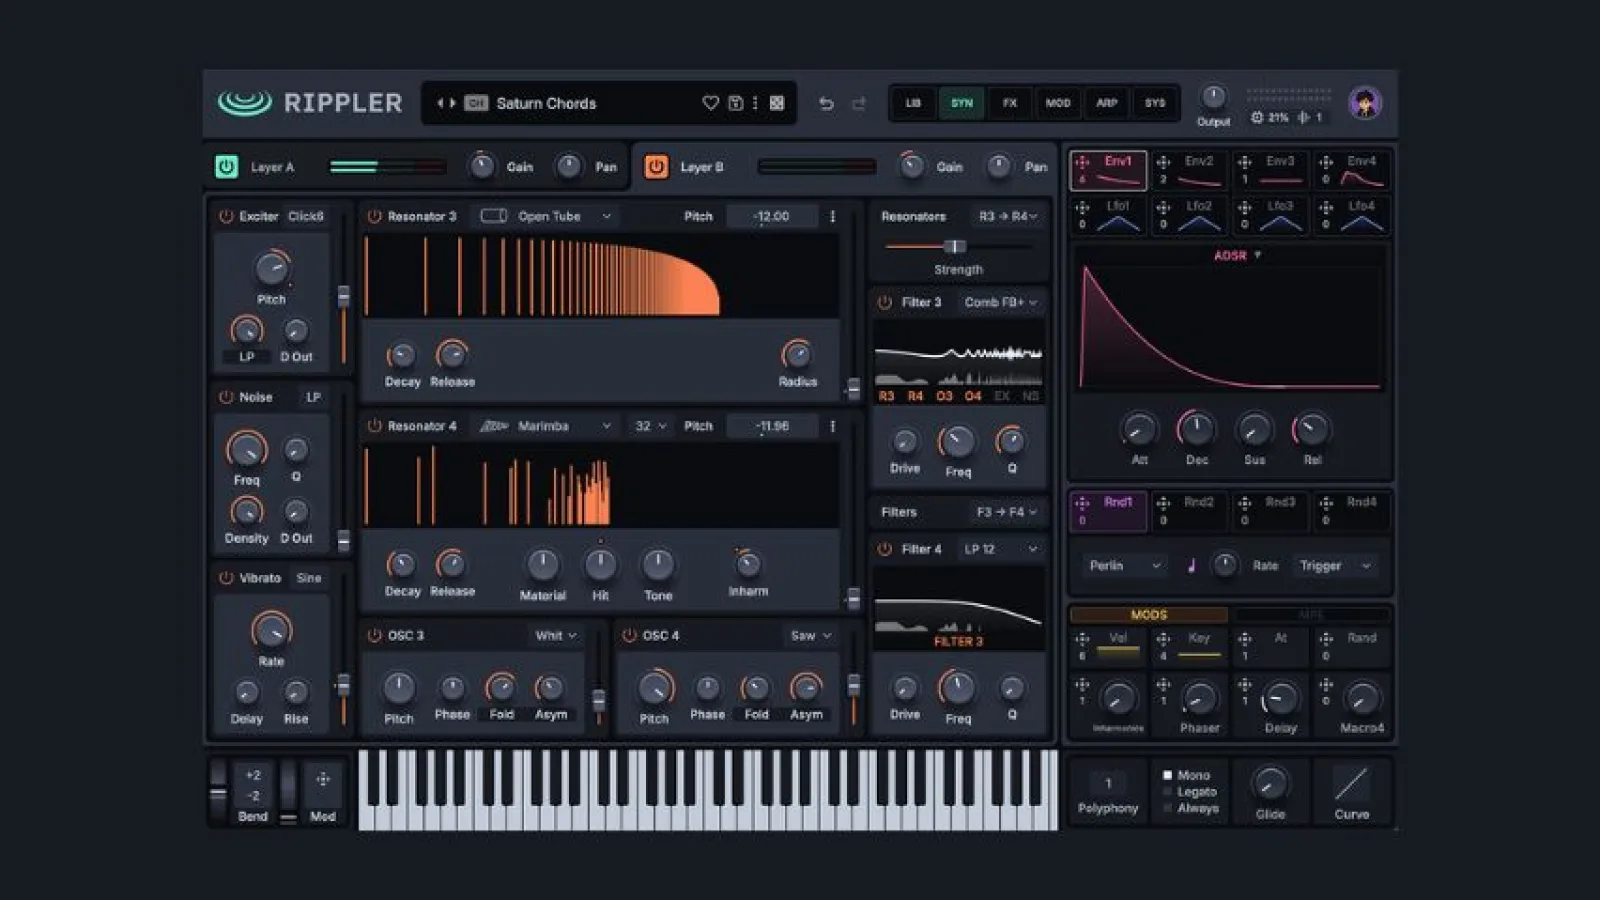Image resolution: width=1600 pixels, height=900 pixels.
Task: Click the Layer A level meter
Action: [x=389, y=166]
